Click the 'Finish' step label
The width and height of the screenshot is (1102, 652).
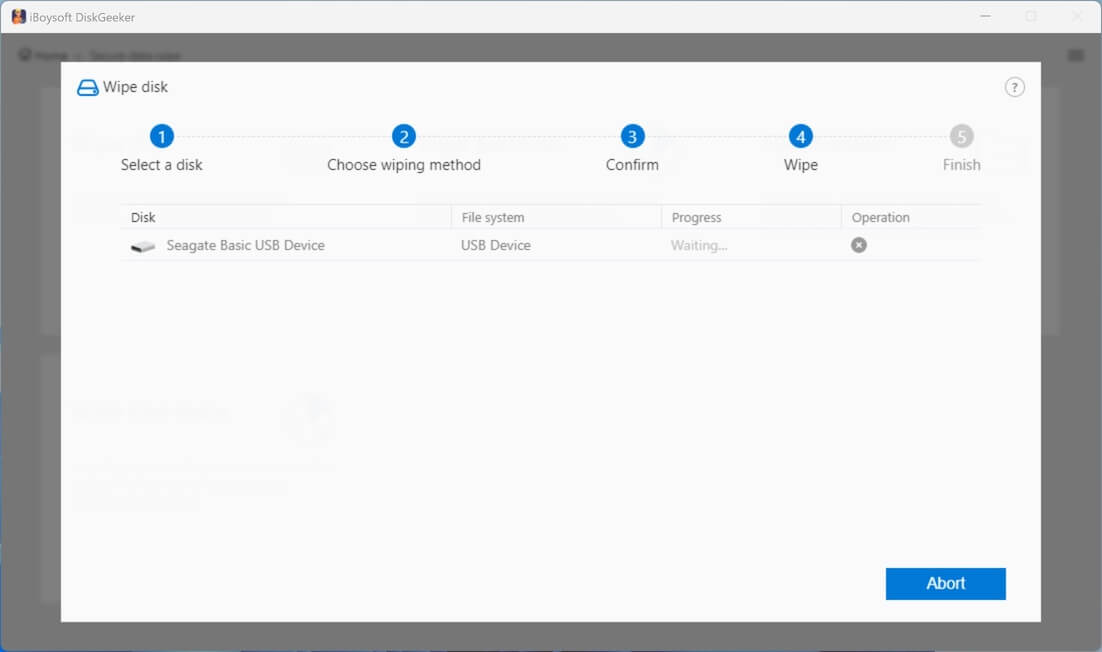(961, 164)
